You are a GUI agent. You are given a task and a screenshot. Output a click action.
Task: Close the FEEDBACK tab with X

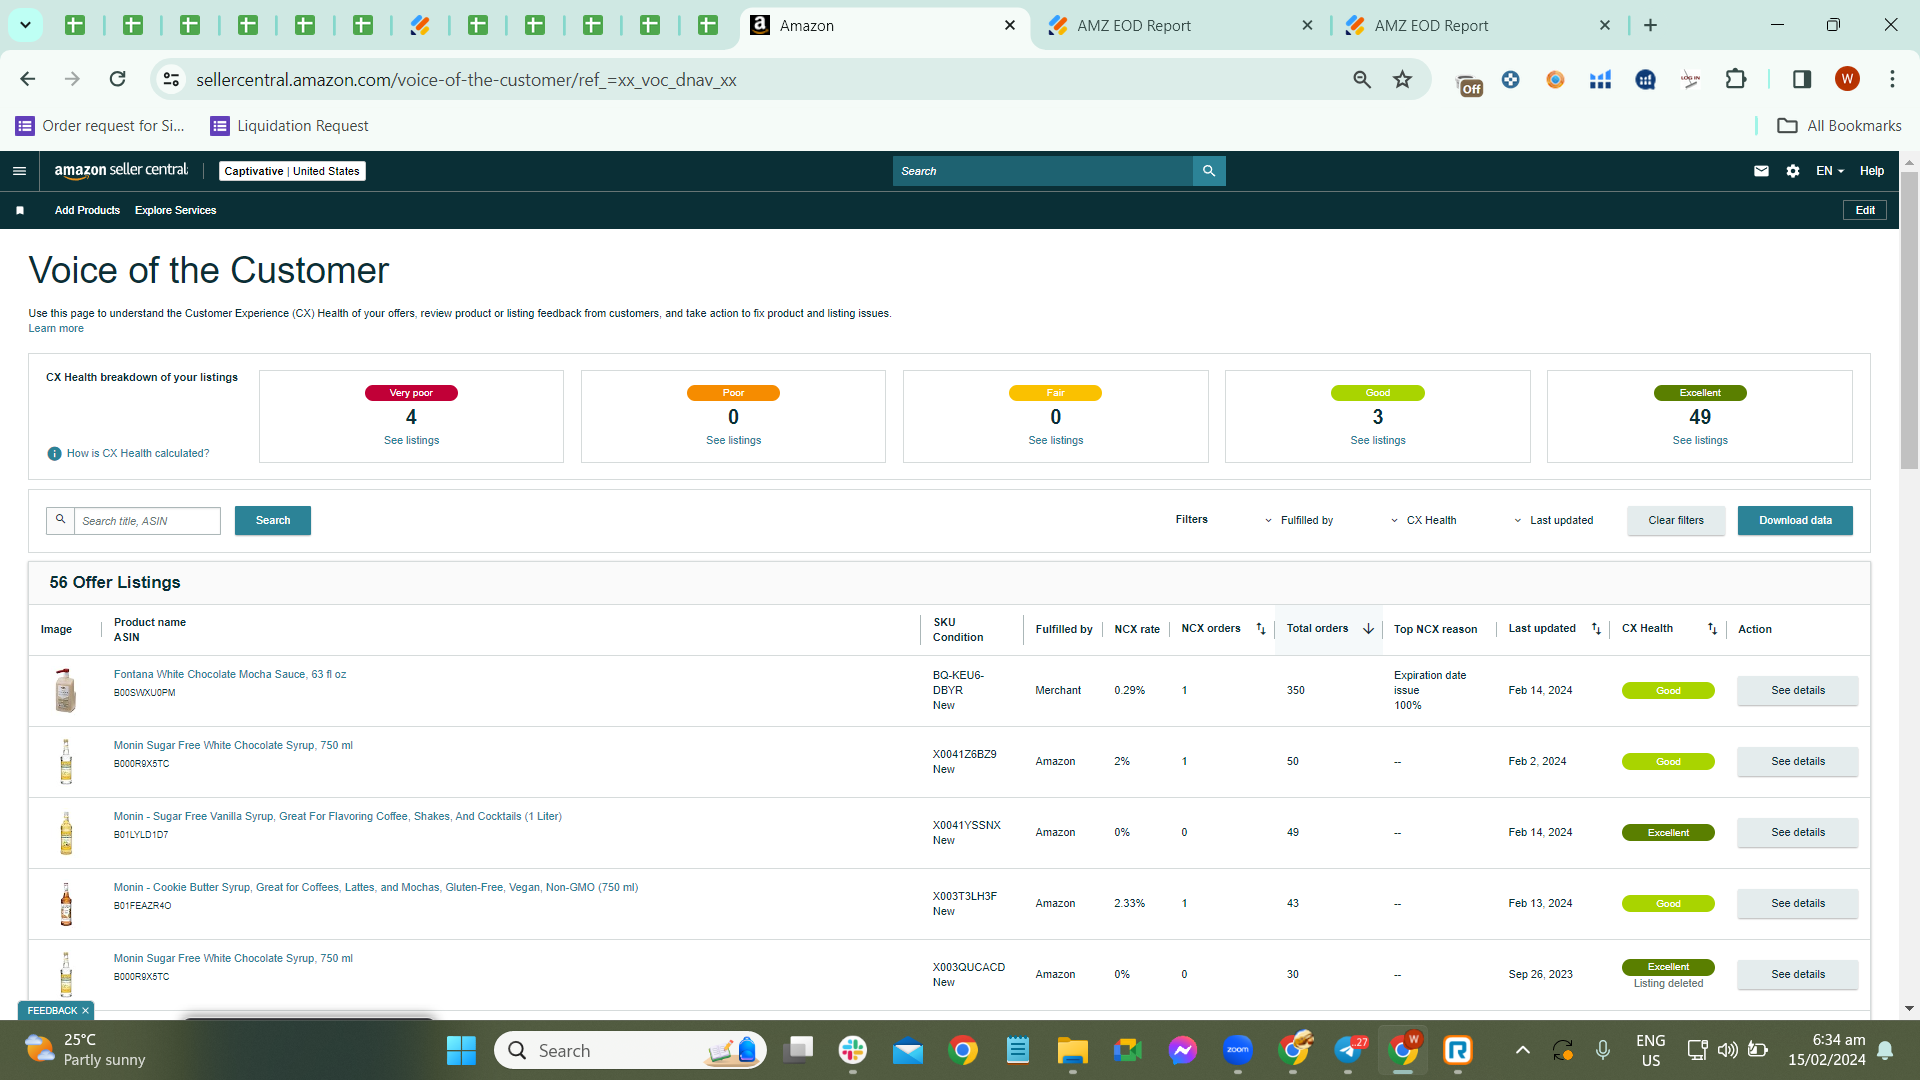[85, 1011]
